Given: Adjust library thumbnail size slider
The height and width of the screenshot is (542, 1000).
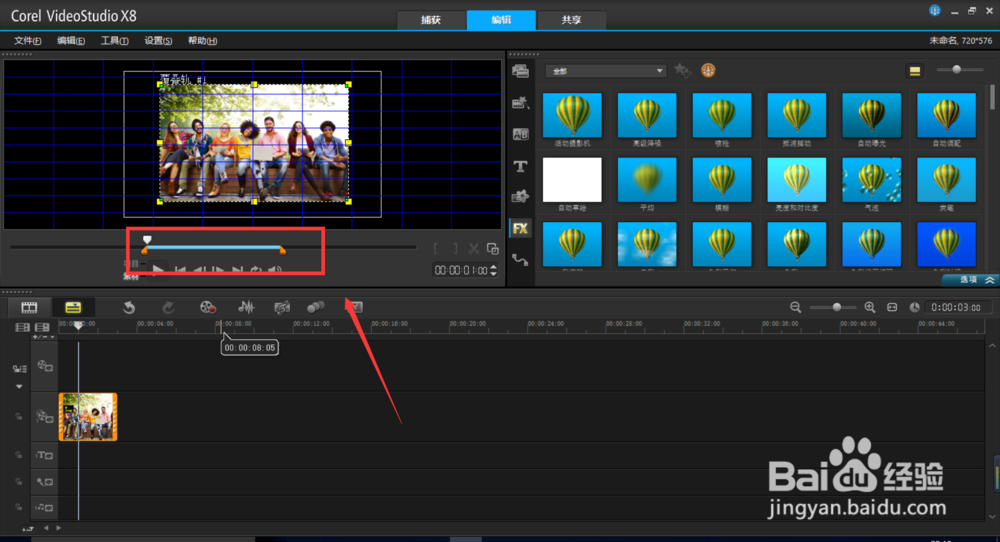Looking at the screenshot, I should [x=956, y=70].
